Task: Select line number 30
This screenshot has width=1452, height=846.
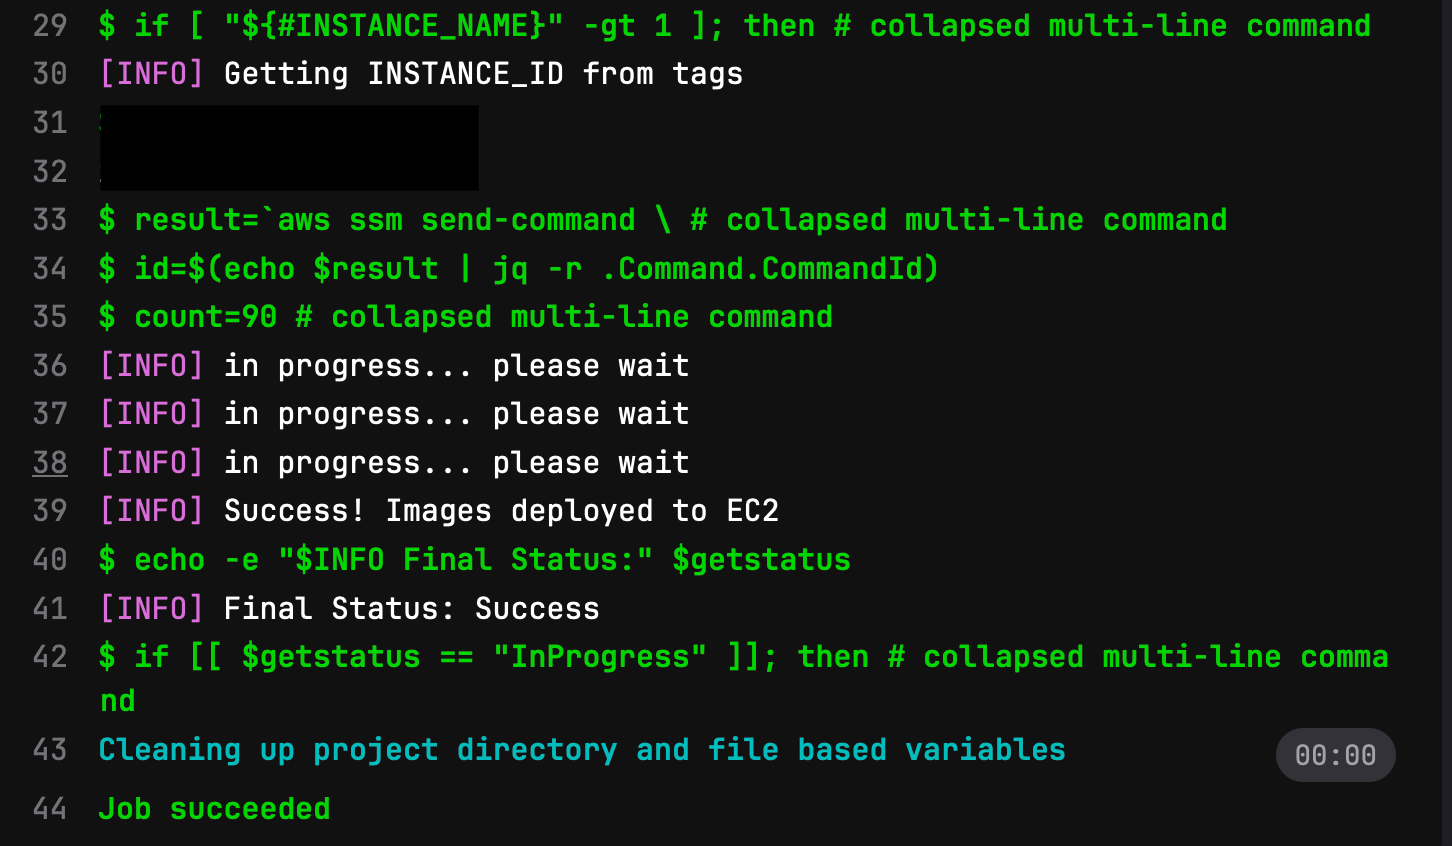Action: pos(50,74)
